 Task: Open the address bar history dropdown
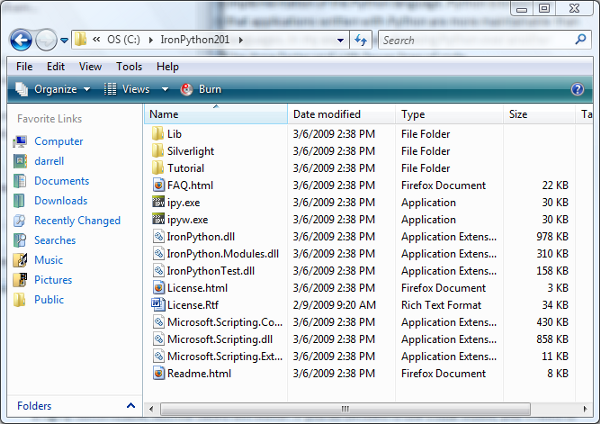pyautogui.click(x=340, y=40)
